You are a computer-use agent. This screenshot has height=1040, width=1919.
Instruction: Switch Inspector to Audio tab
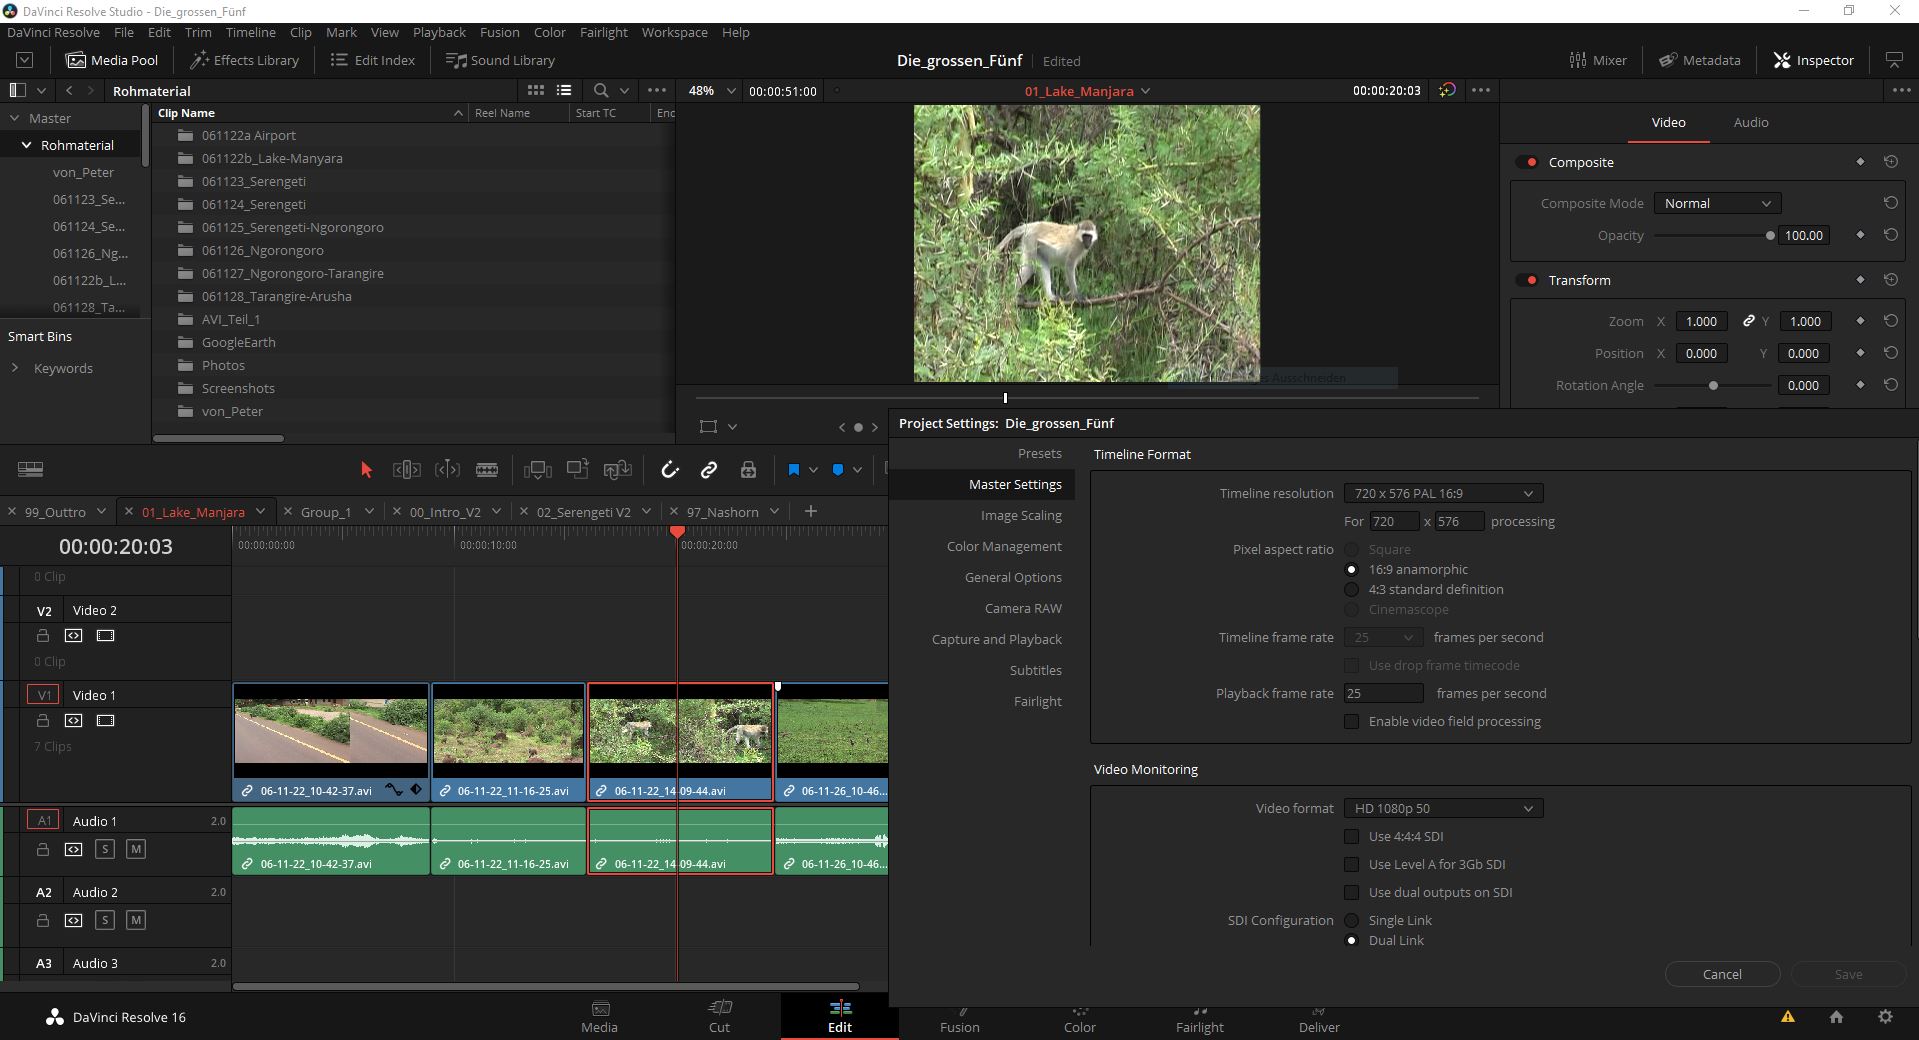1750,122
